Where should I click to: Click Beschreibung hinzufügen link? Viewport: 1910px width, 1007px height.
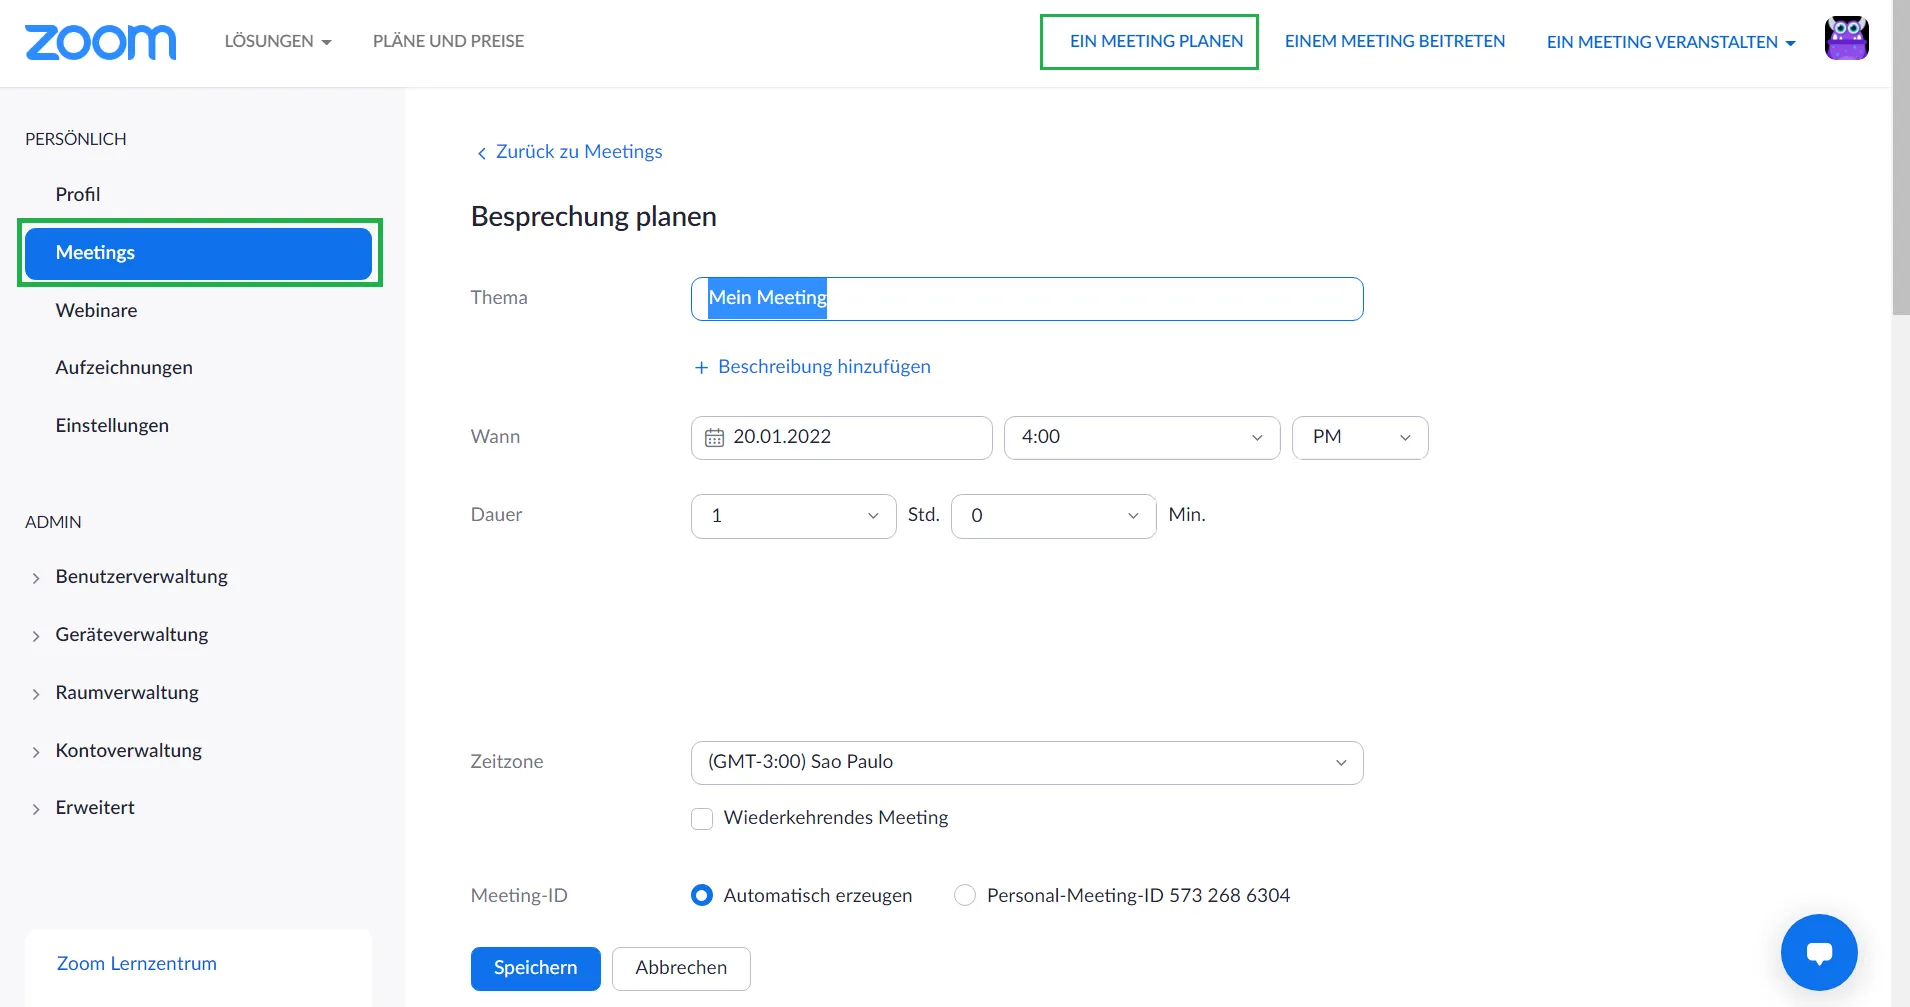(824, 367)
